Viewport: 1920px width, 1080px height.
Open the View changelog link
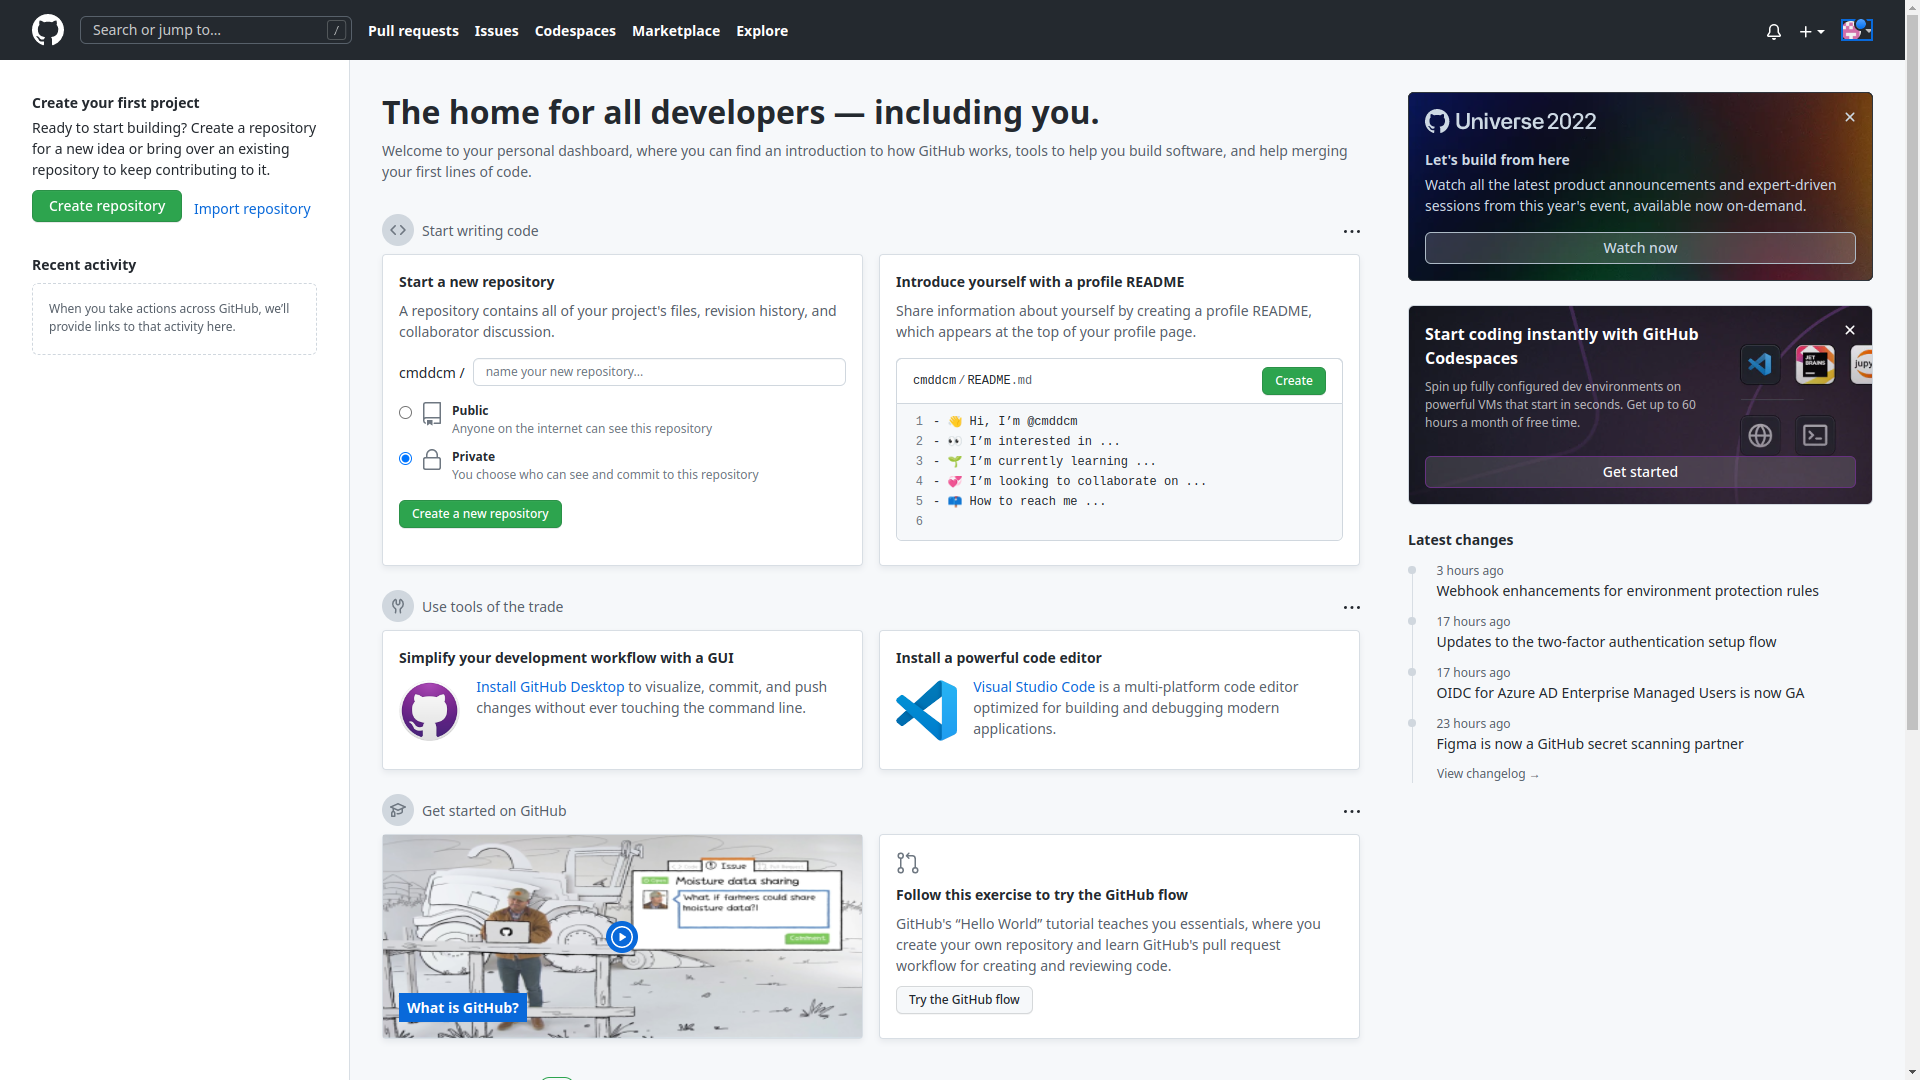(x=1488, y=774)
